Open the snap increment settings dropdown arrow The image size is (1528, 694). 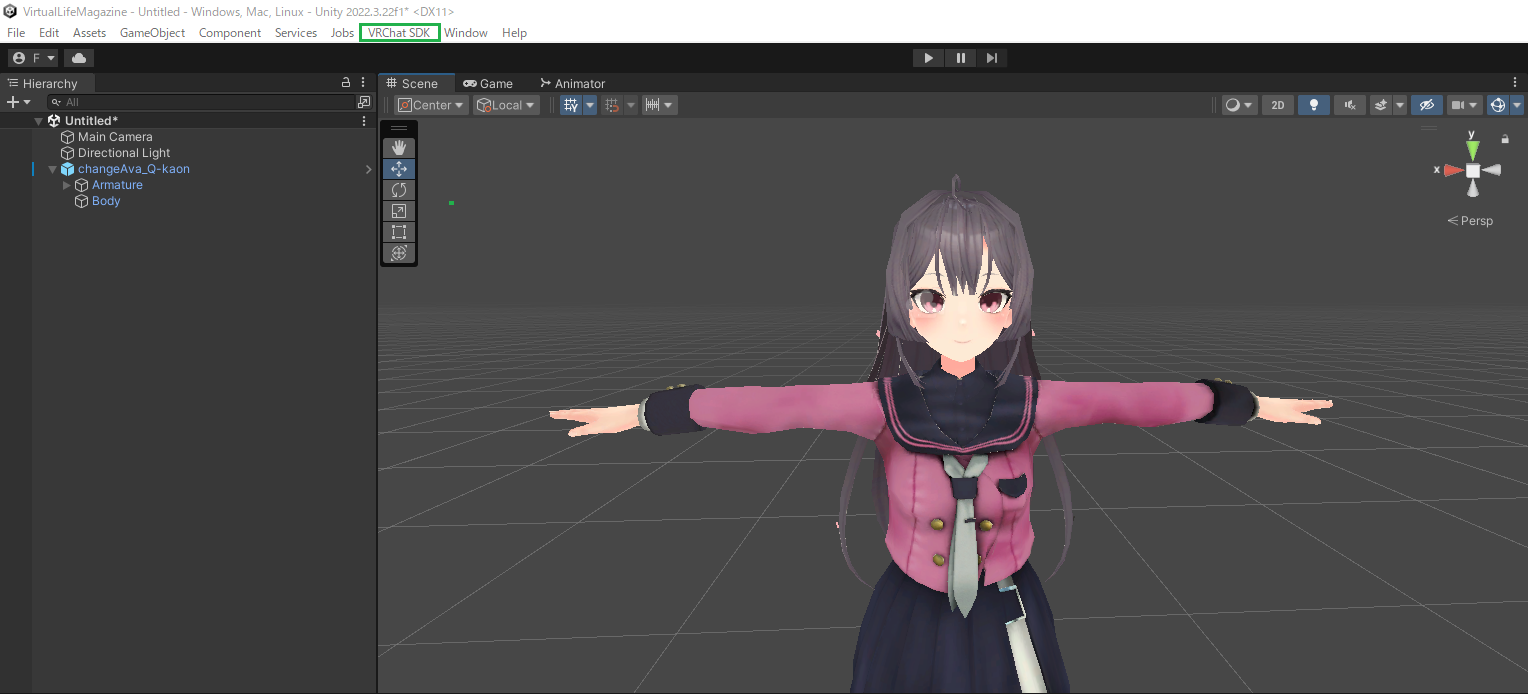(x=631, y=105)
